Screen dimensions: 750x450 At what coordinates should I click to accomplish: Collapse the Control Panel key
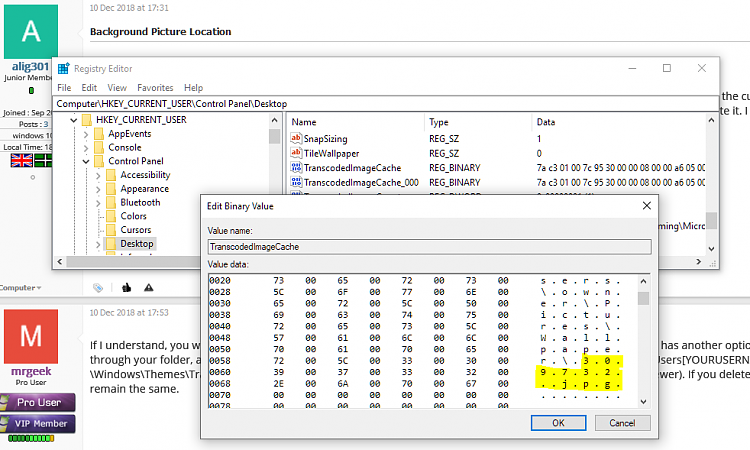coord(86,162)
